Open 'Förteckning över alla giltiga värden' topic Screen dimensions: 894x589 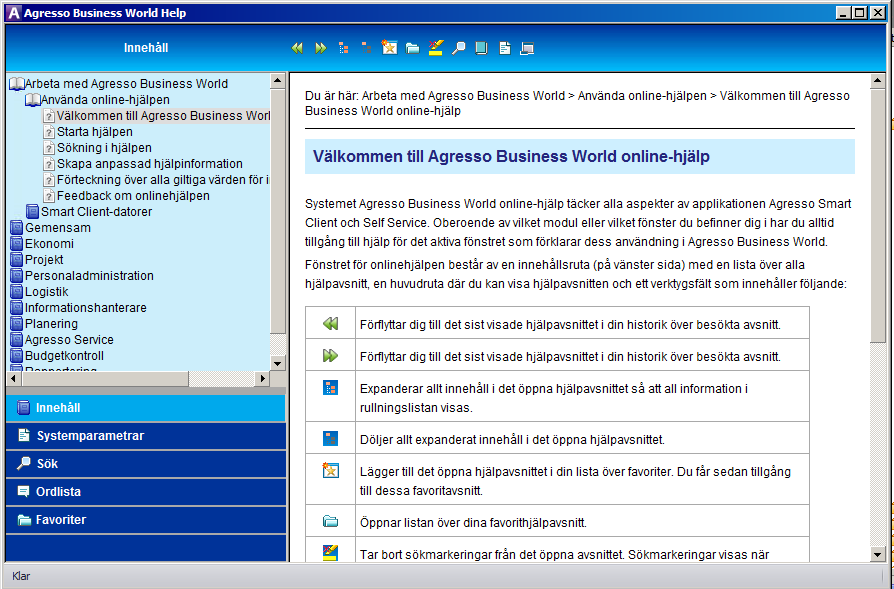pyautogui.click(x=163, y=180)
